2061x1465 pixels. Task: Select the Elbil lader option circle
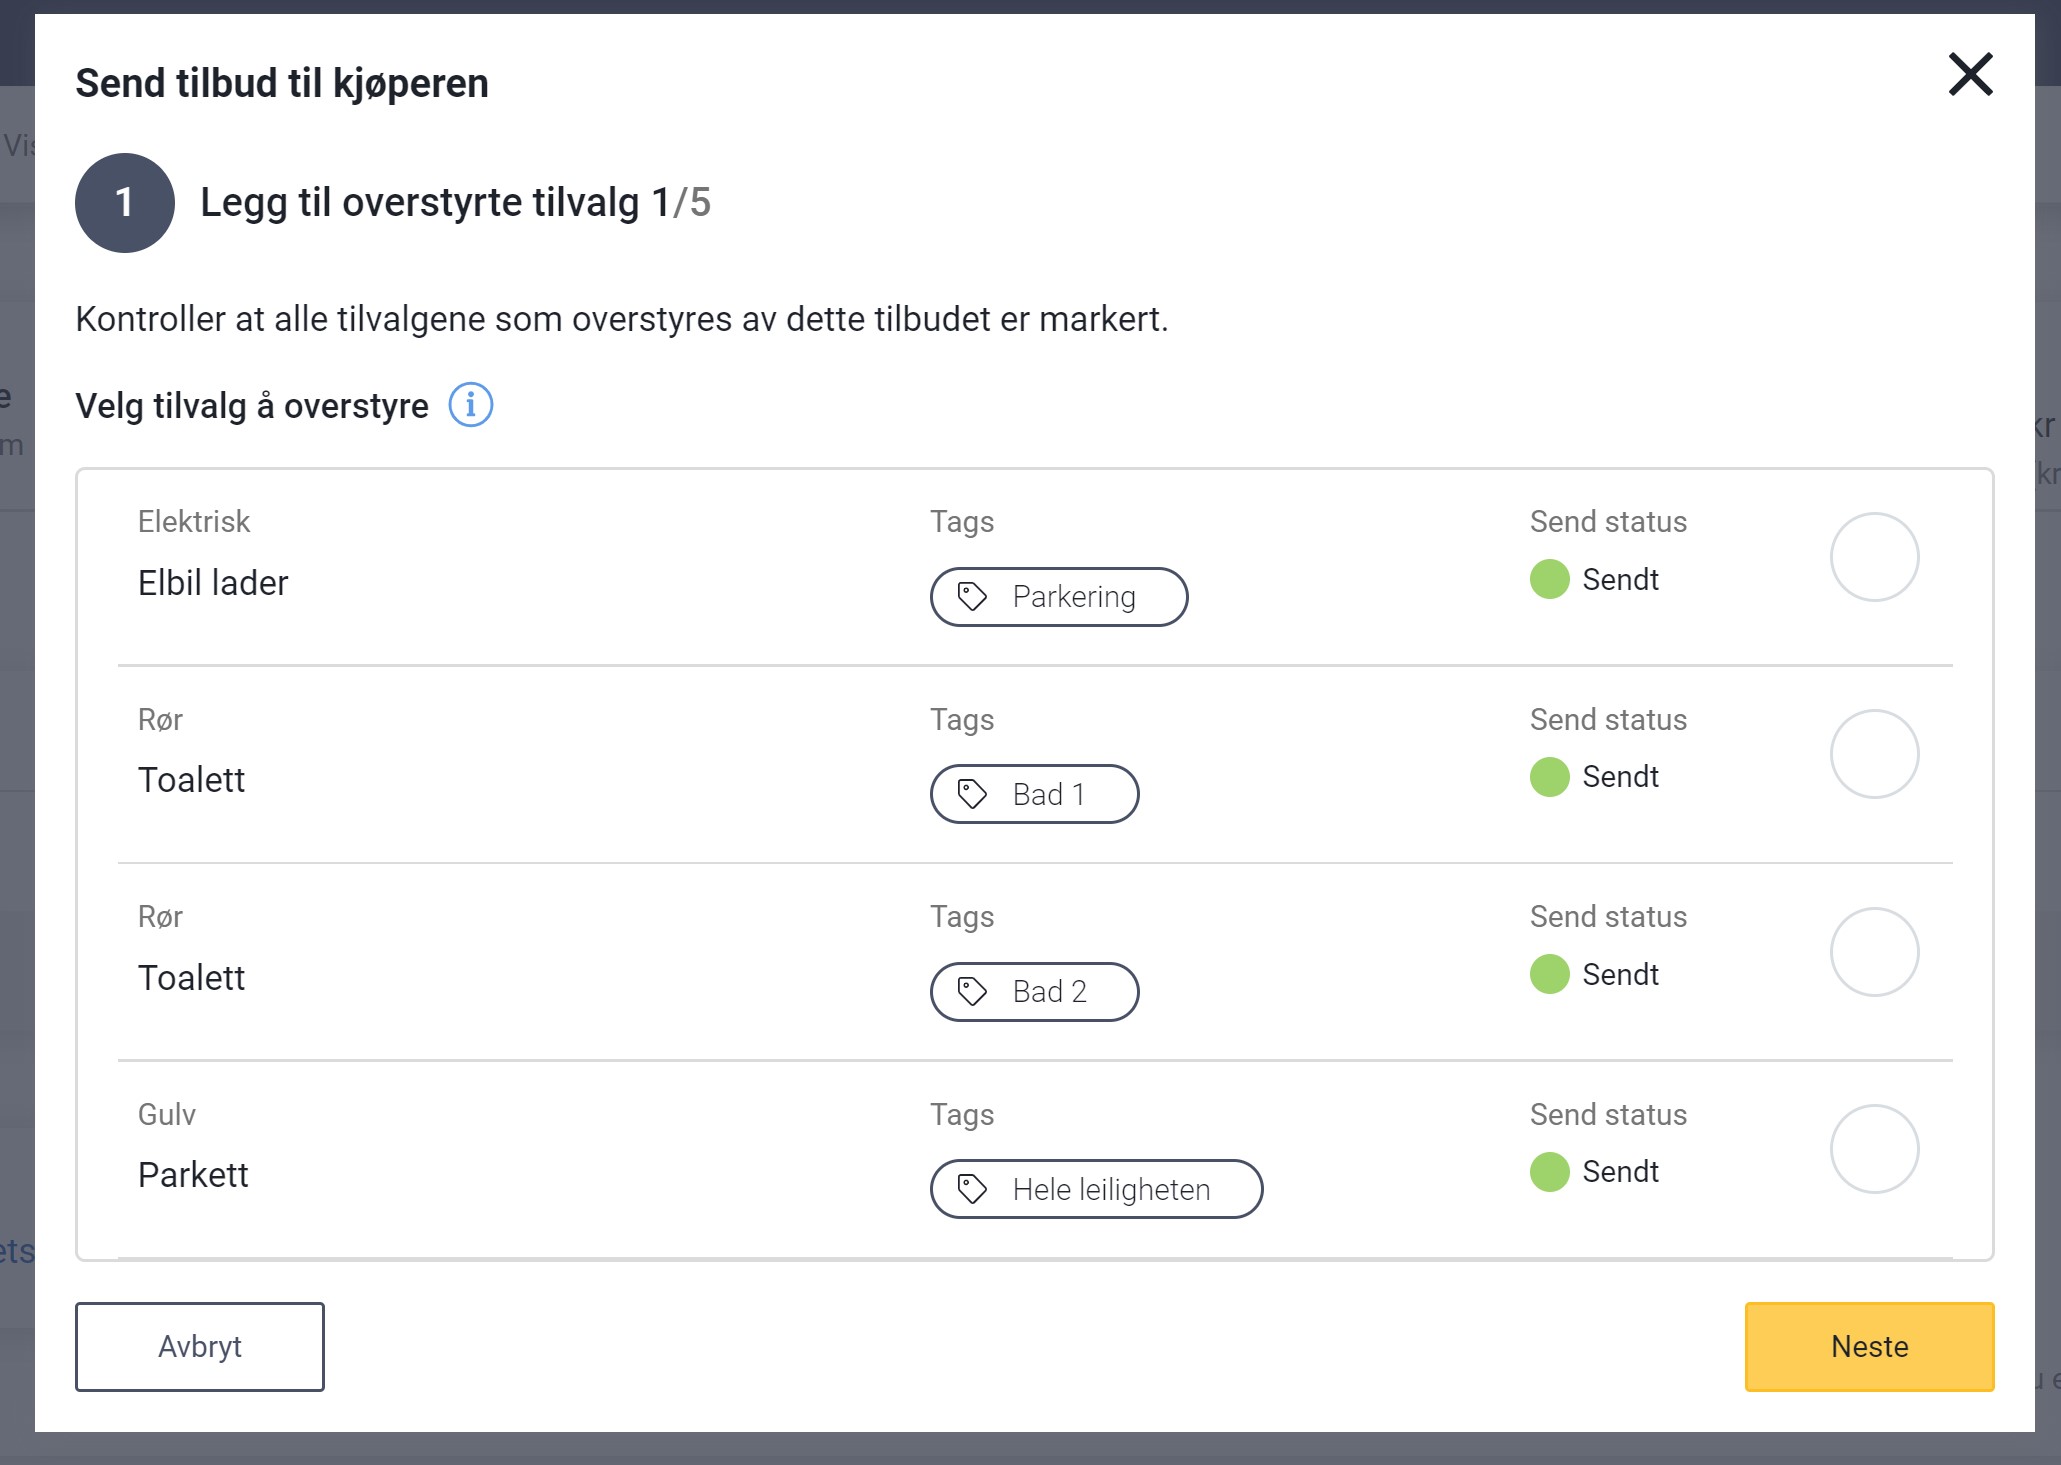click(x=1874, y=557)
